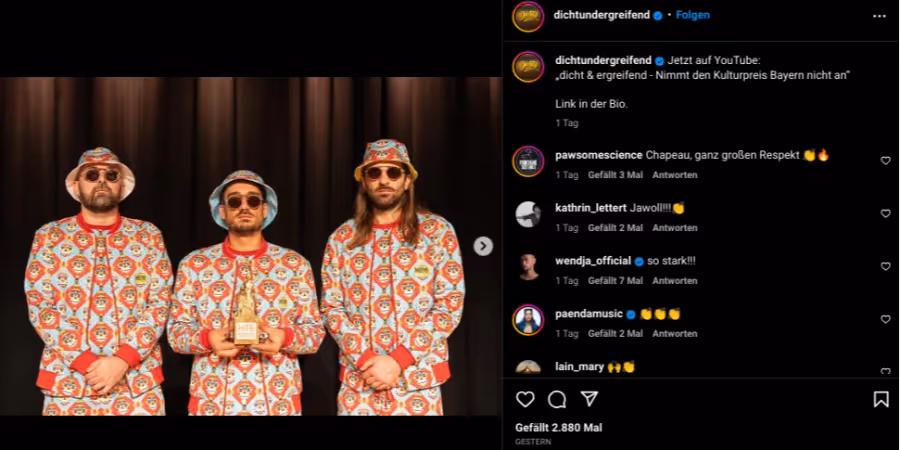Reply to kathrin_lettert via Antworten
This screenshot has height=450, width=900.
675,228
